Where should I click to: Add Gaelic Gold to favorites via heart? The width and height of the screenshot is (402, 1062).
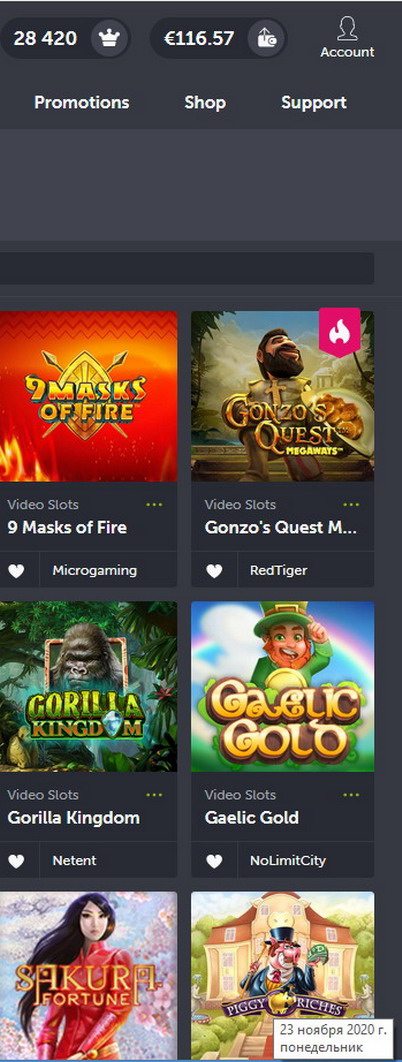(x=214, y=861)
